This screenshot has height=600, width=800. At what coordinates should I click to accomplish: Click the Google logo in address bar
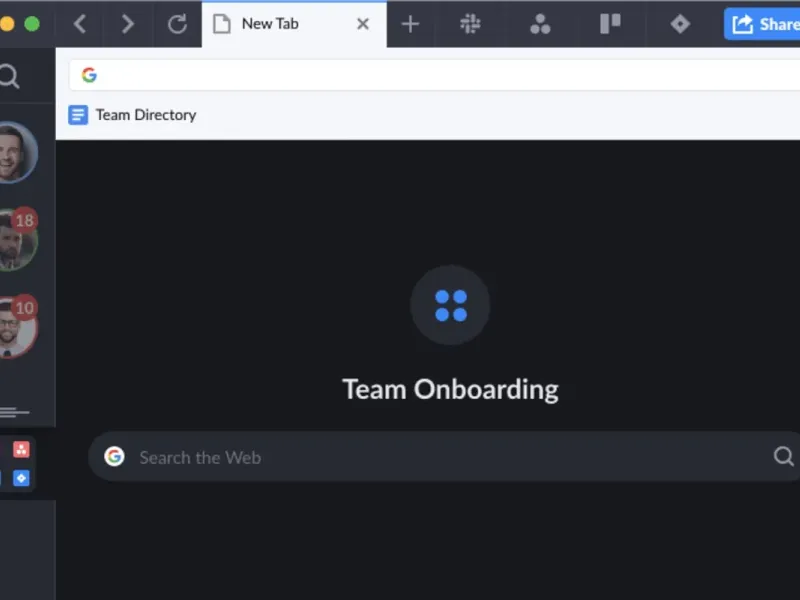click(89, 75)
